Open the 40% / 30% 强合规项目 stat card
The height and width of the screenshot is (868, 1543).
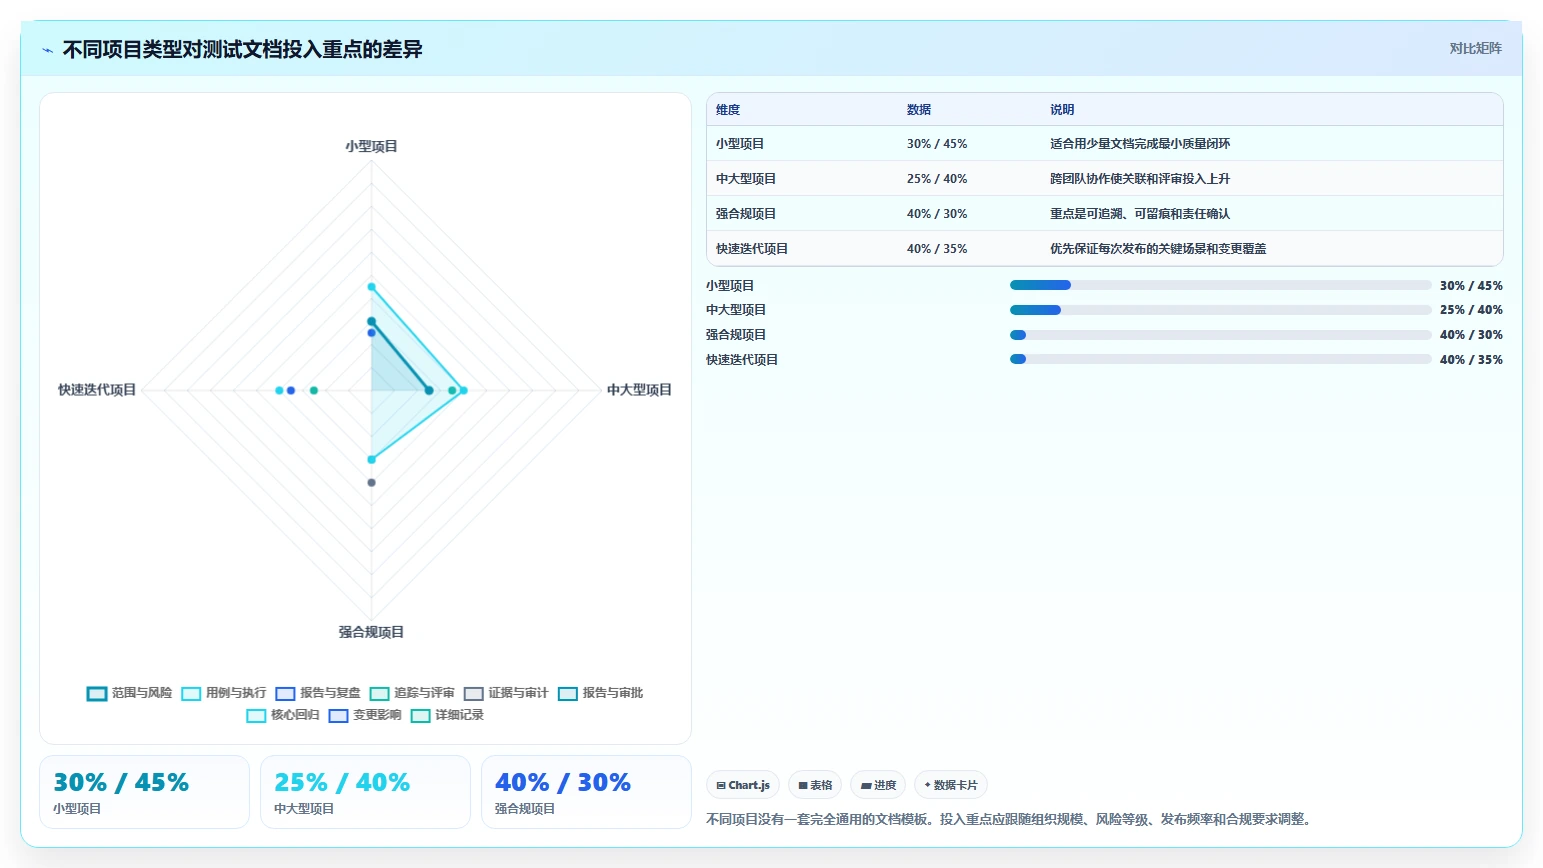point(586,792)
